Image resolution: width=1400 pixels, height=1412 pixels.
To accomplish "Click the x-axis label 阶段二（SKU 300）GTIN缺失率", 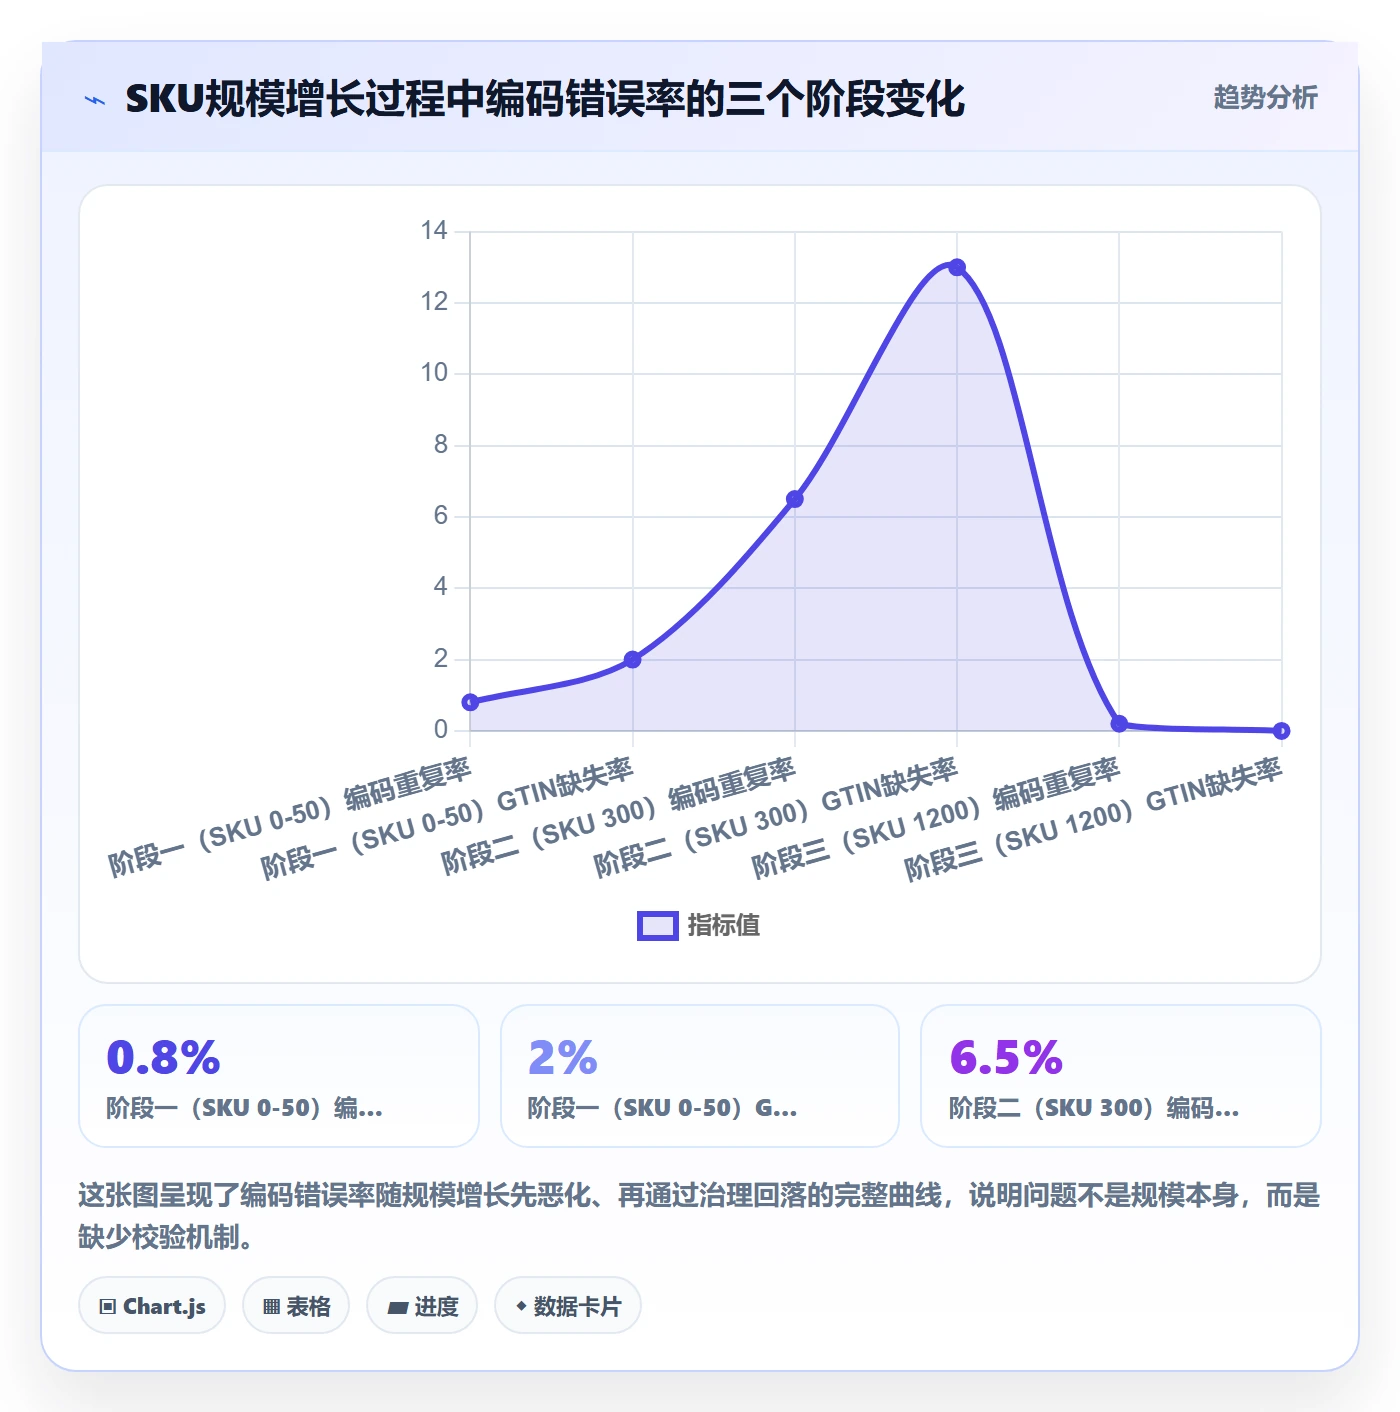I will coord(776,818).
